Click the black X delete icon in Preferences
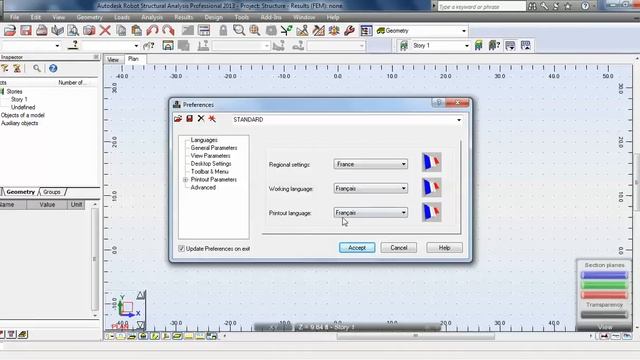The width and height of the screenshot is (640, 360). 201,119
